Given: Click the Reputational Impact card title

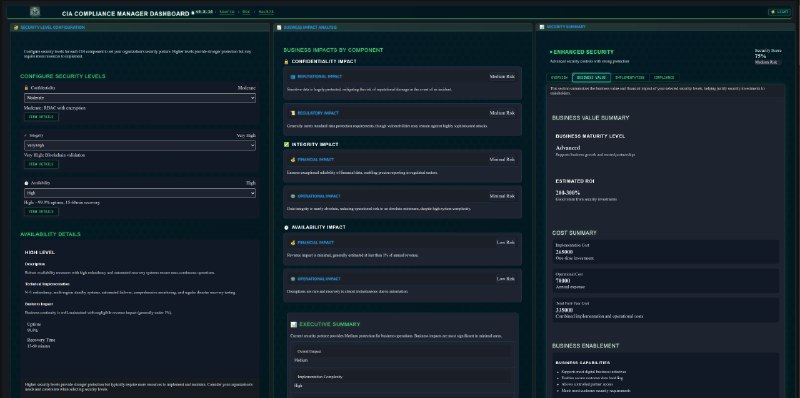Looking at the screenshot, I should click(x=320, y=77).
